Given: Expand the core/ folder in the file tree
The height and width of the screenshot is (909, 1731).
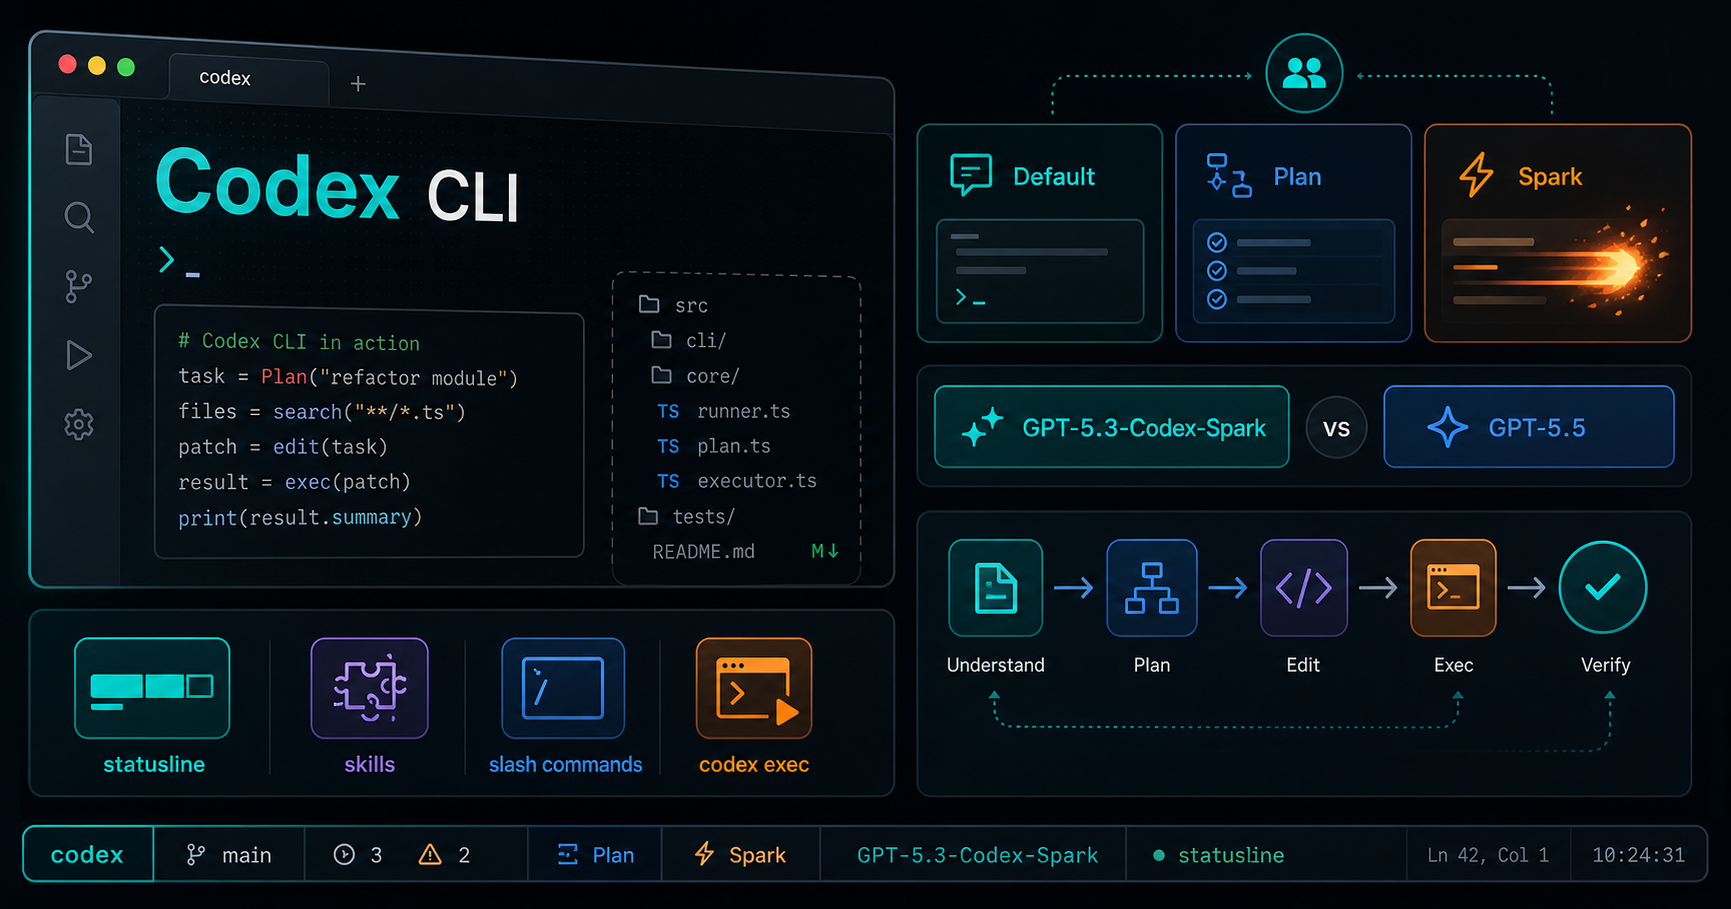Looking at the screenshot, I should tap(695, 376).
